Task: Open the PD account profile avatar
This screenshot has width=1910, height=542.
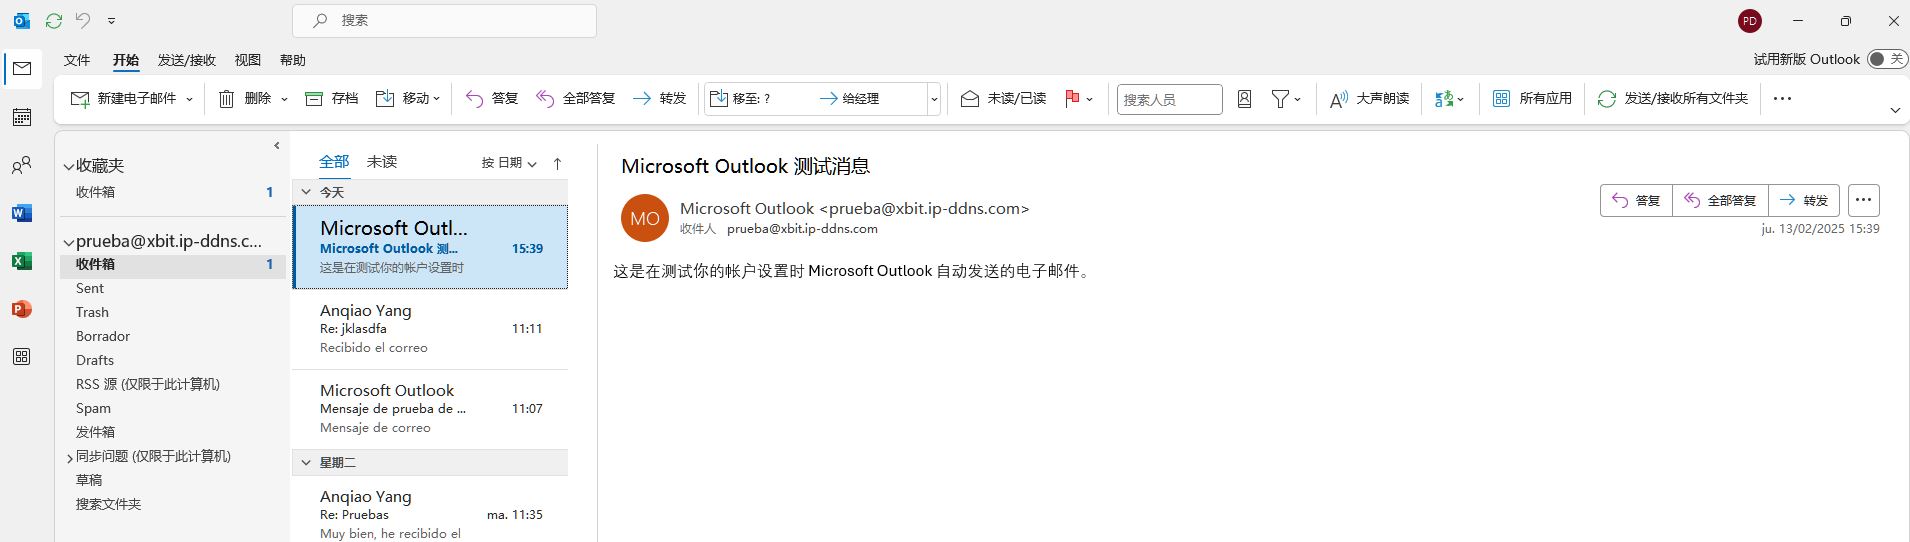Action: 1750,21
